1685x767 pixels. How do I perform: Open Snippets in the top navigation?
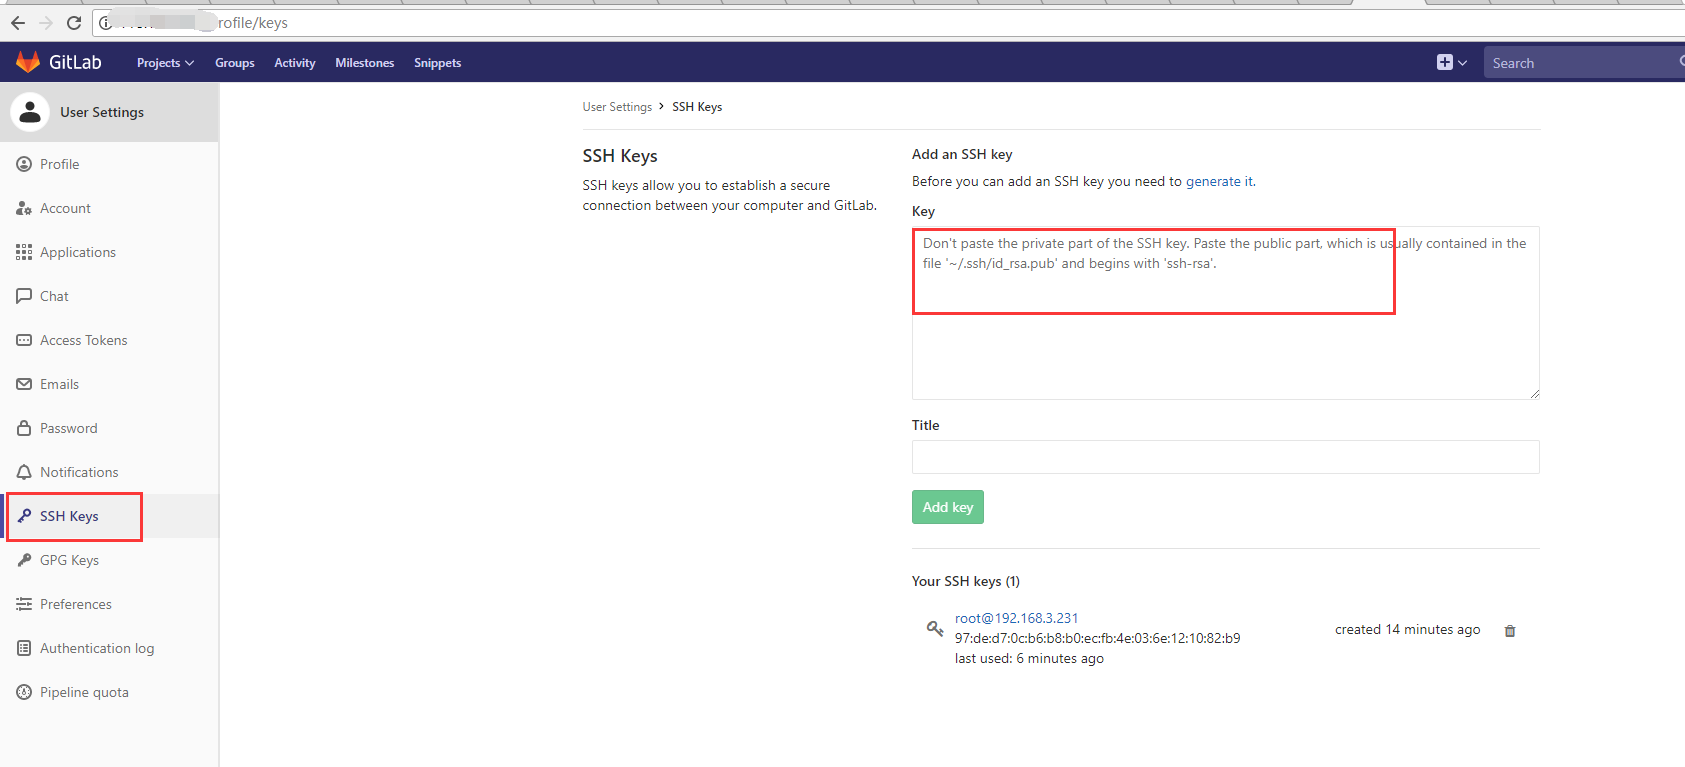tap(438, 62)
